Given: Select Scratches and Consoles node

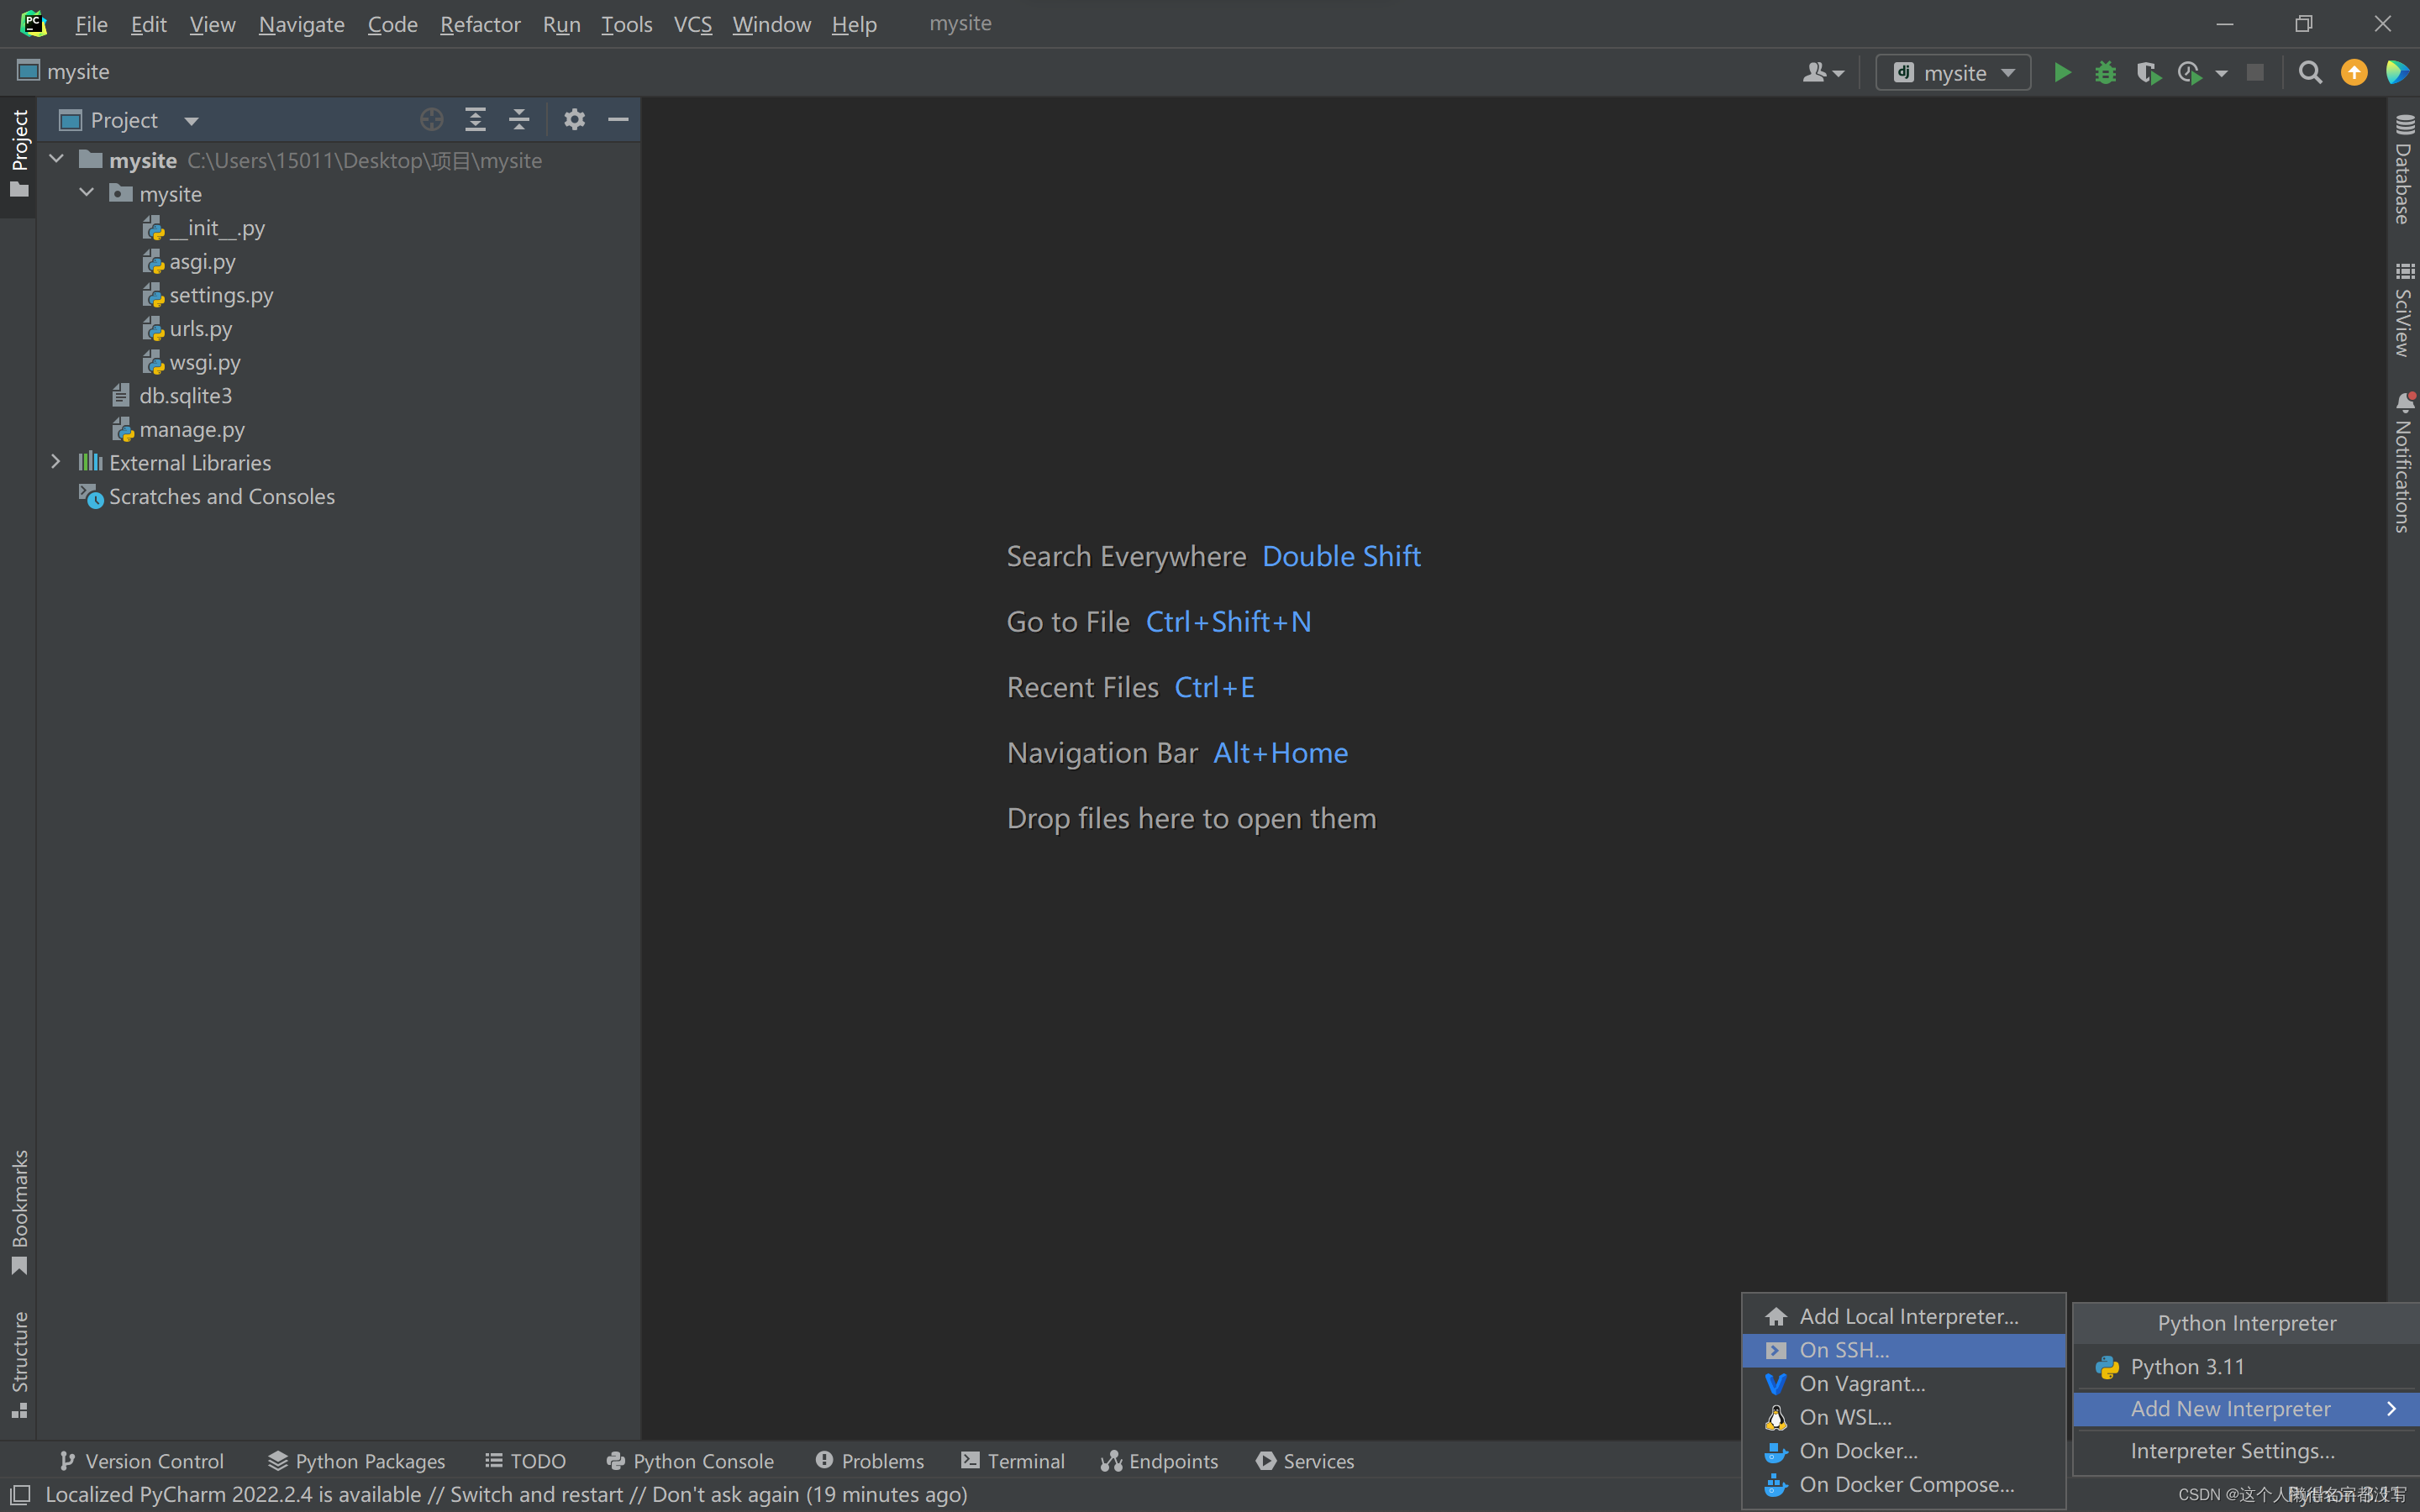Looking at the screenshot, I should [x=207, y=496].
